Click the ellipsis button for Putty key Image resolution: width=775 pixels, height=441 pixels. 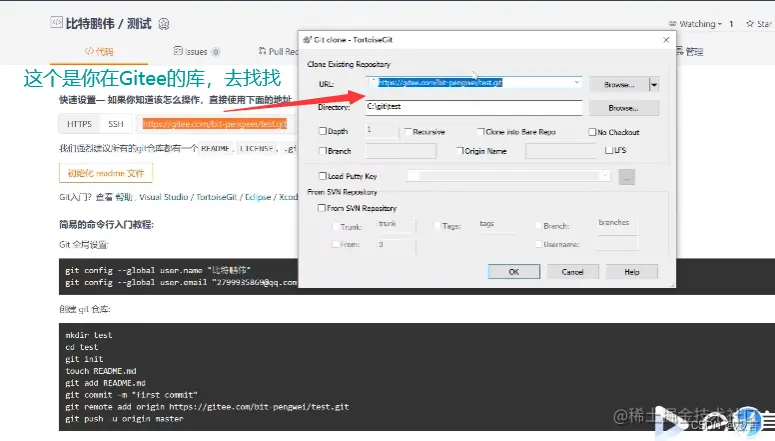coord(627,177)
